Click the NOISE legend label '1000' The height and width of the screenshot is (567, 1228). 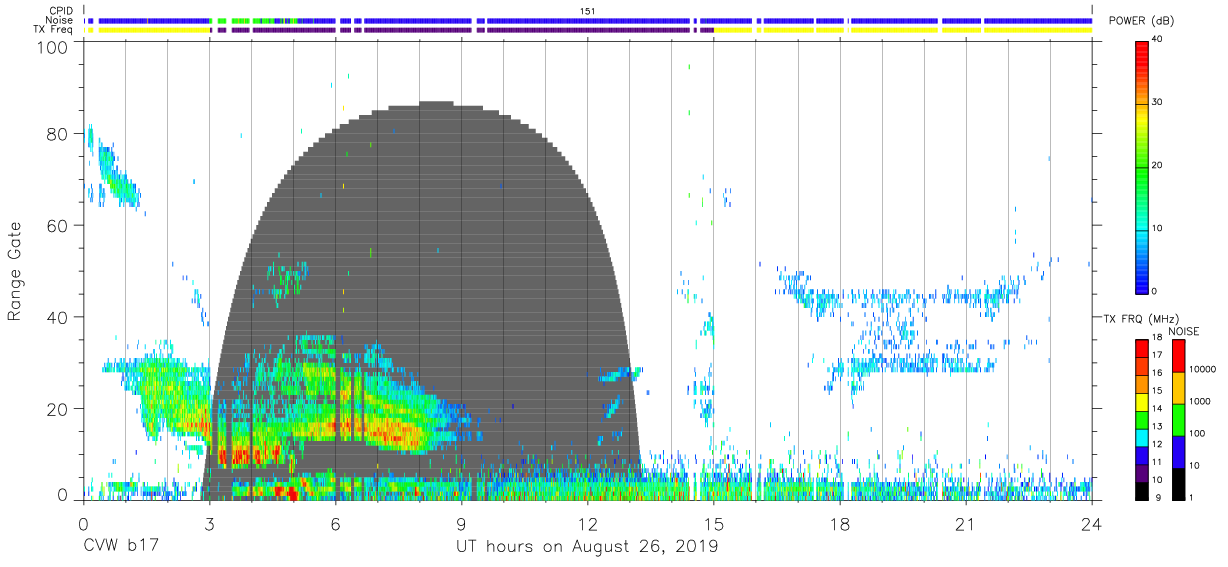(x=1200, y=401)
